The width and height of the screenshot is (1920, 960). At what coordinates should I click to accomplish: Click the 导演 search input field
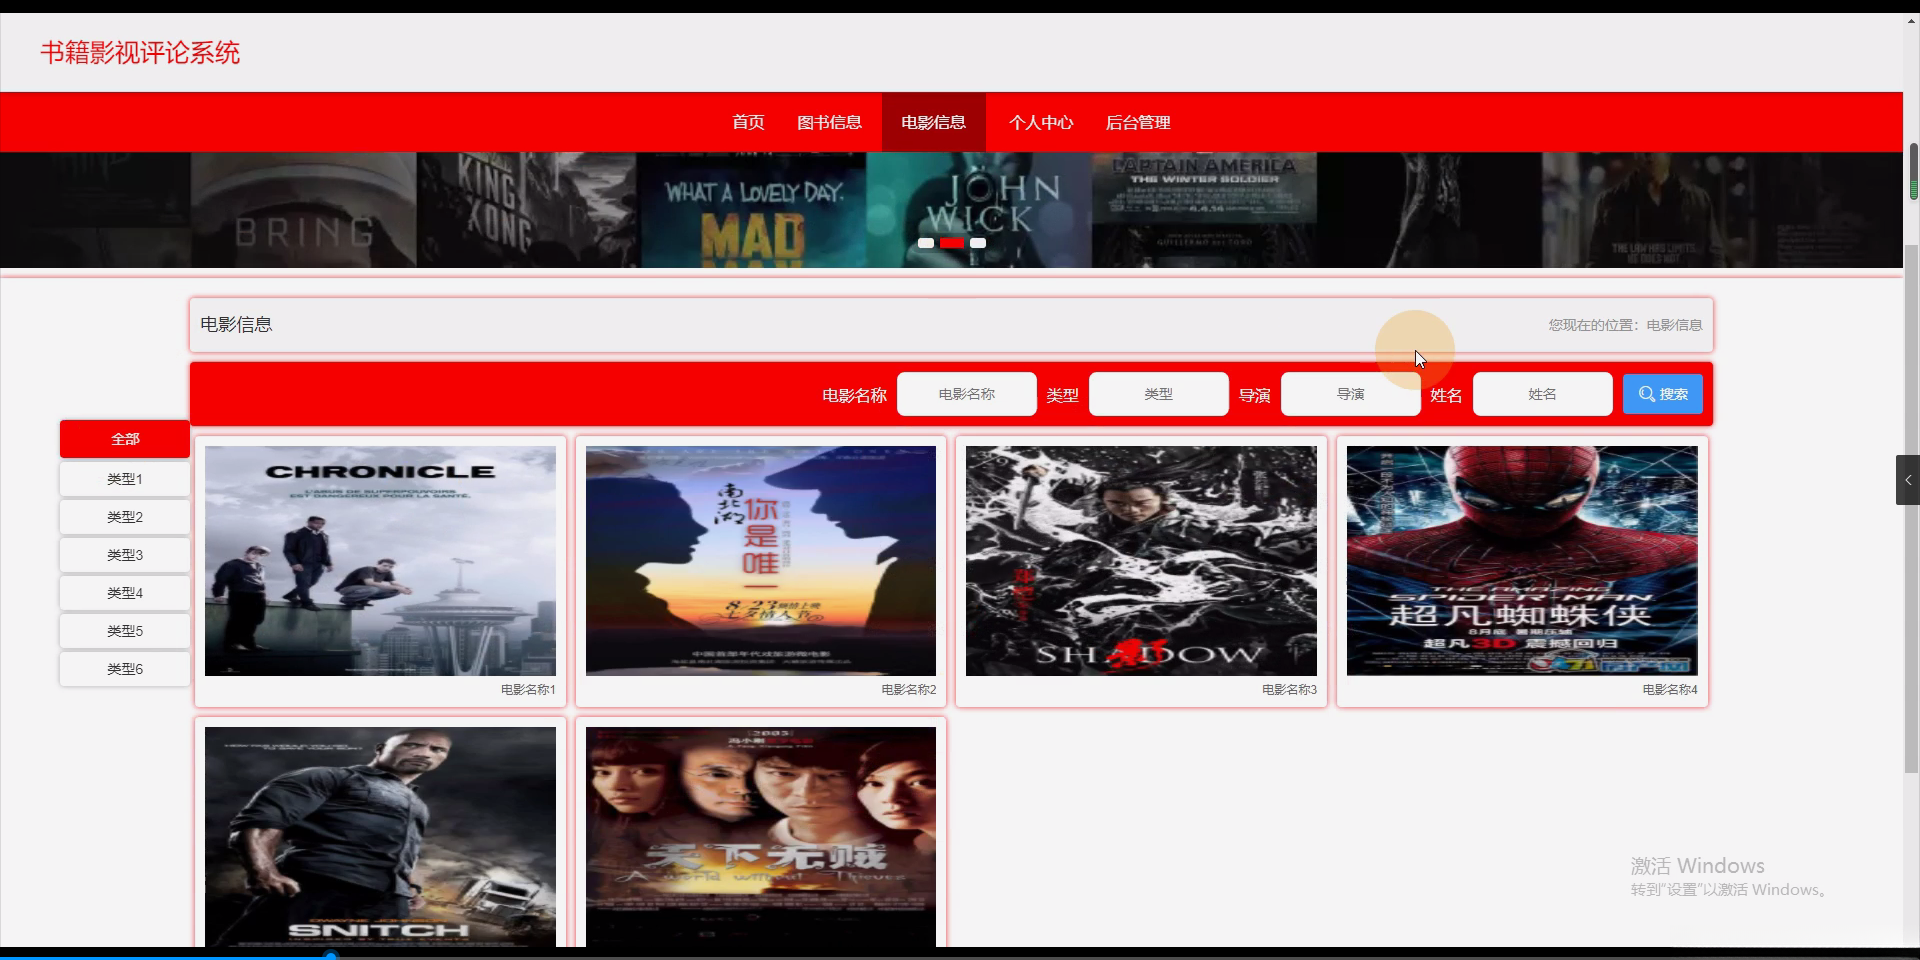pyautogui.click(x=1350, y=394)
